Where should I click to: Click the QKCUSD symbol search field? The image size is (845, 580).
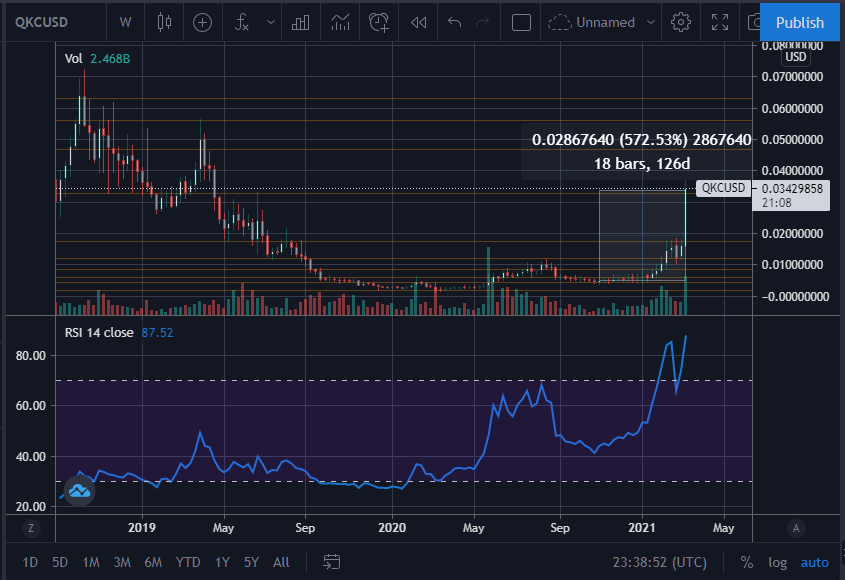(x=42, y=22)
